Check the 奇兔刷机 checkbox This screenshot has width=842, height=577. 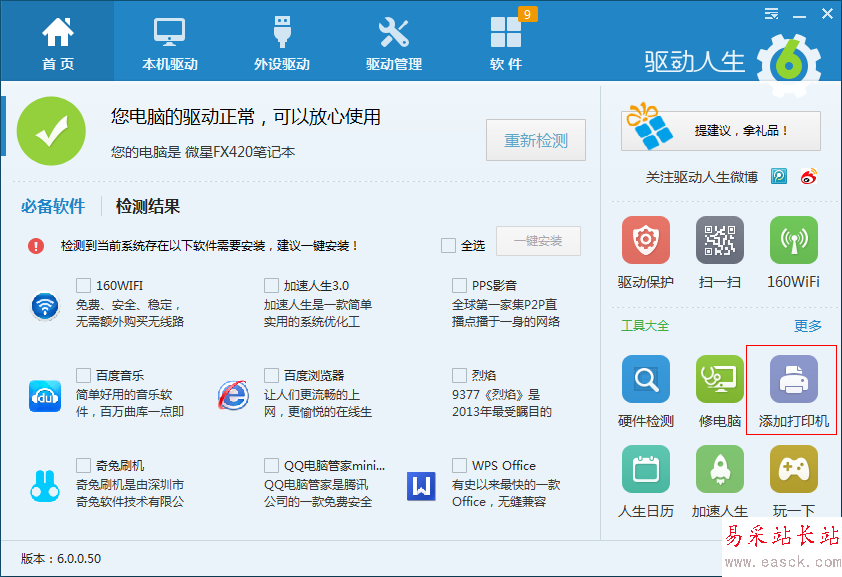coord(83,465)
